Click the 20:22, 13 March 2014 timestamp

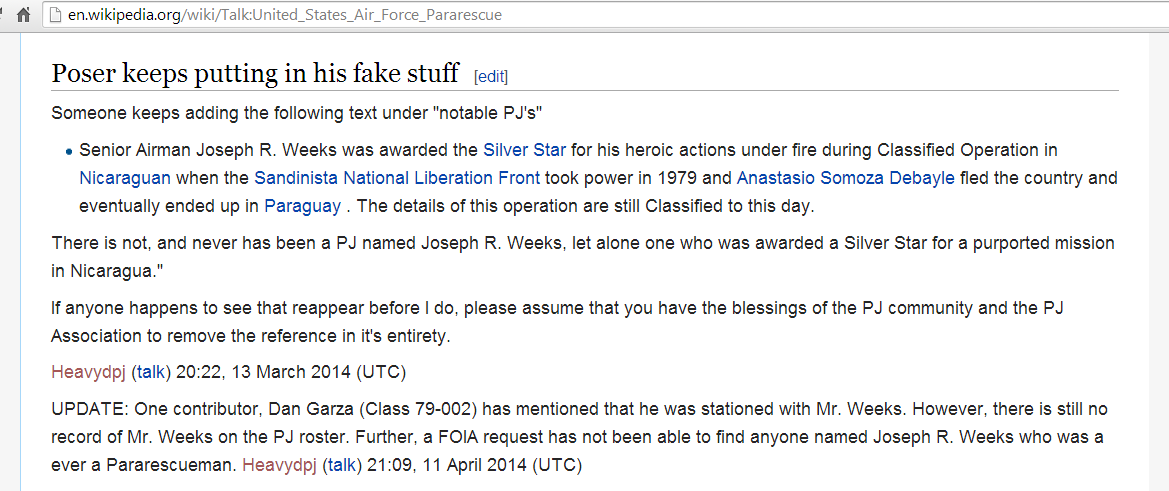[x=291, y=373]
